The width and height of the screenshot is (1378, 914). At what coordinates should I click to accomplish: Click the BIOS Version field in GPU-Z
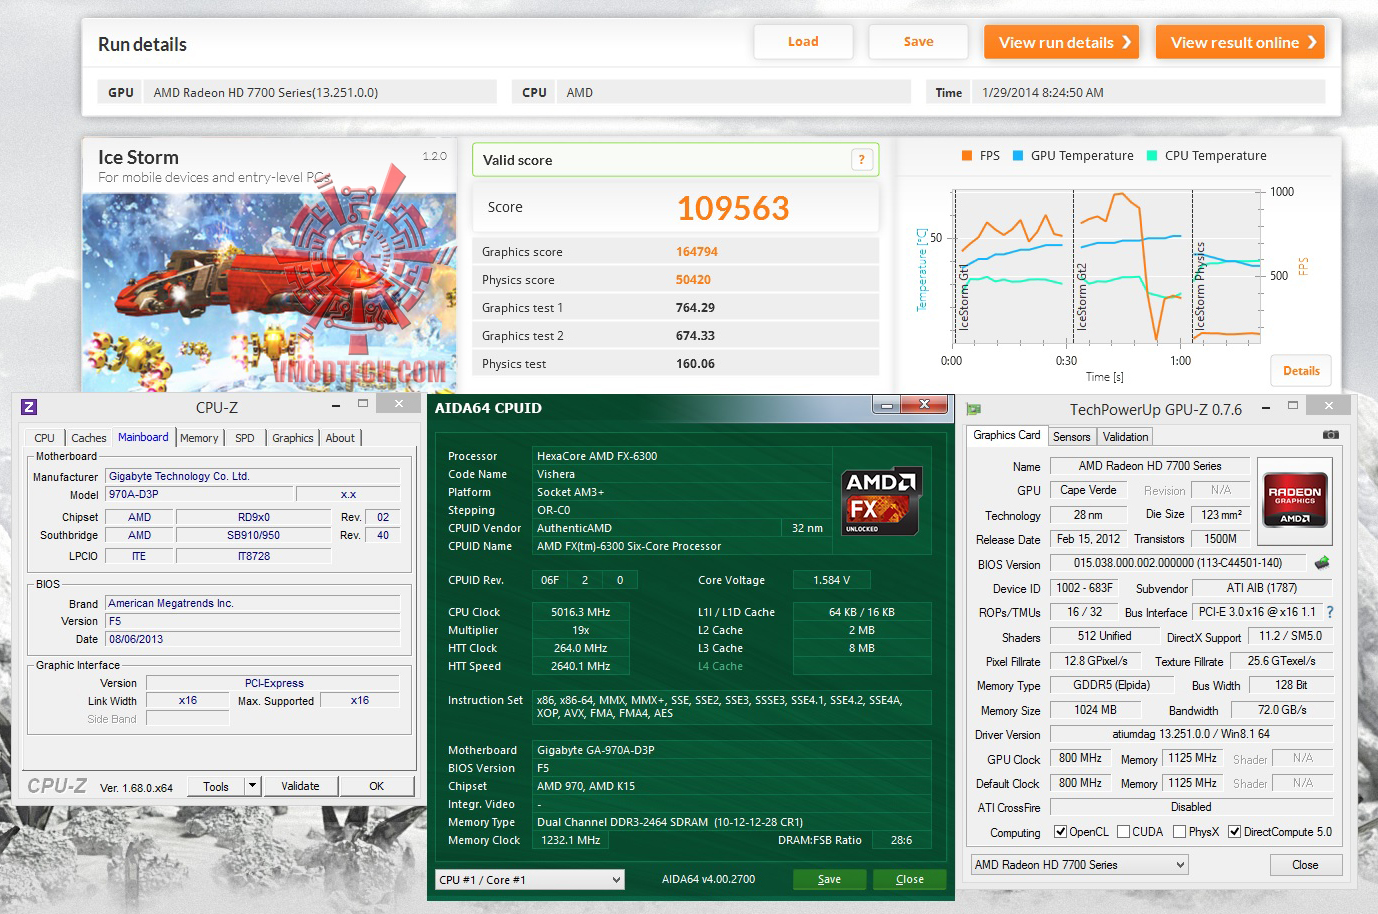1178,563
